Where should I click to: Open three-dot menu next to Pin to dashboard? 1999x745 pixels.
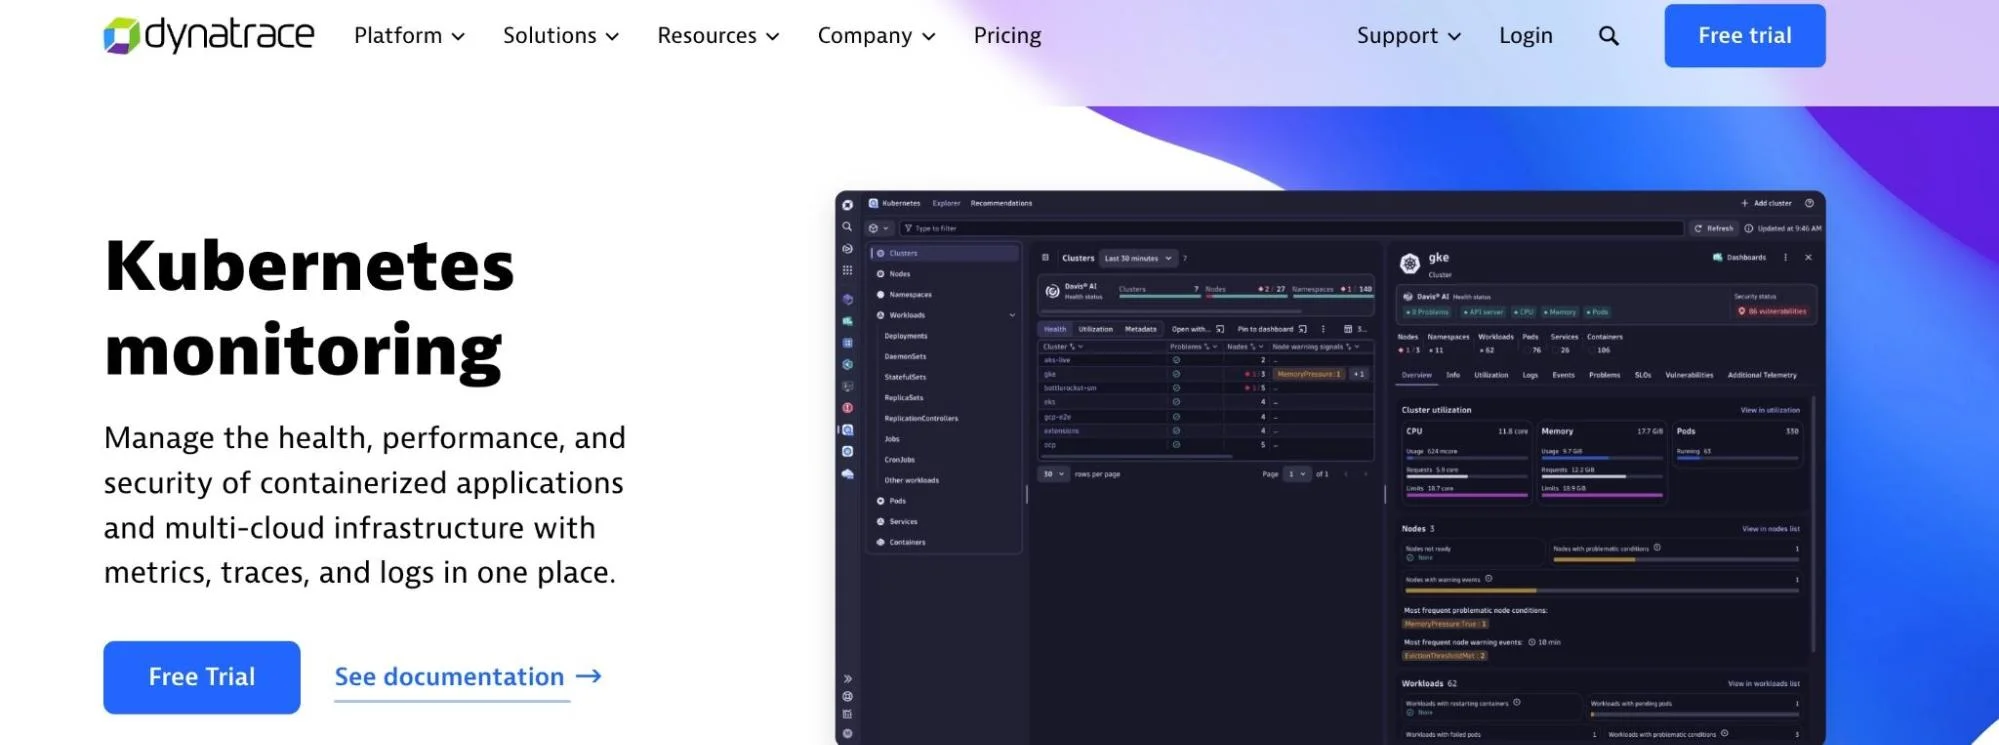pyautogui.click(x=1323, y=329)
